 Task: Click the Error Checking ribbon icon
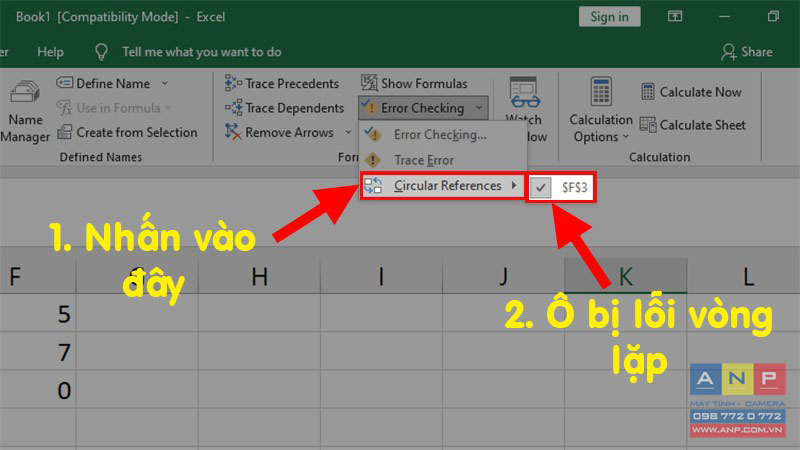[368, 107]
